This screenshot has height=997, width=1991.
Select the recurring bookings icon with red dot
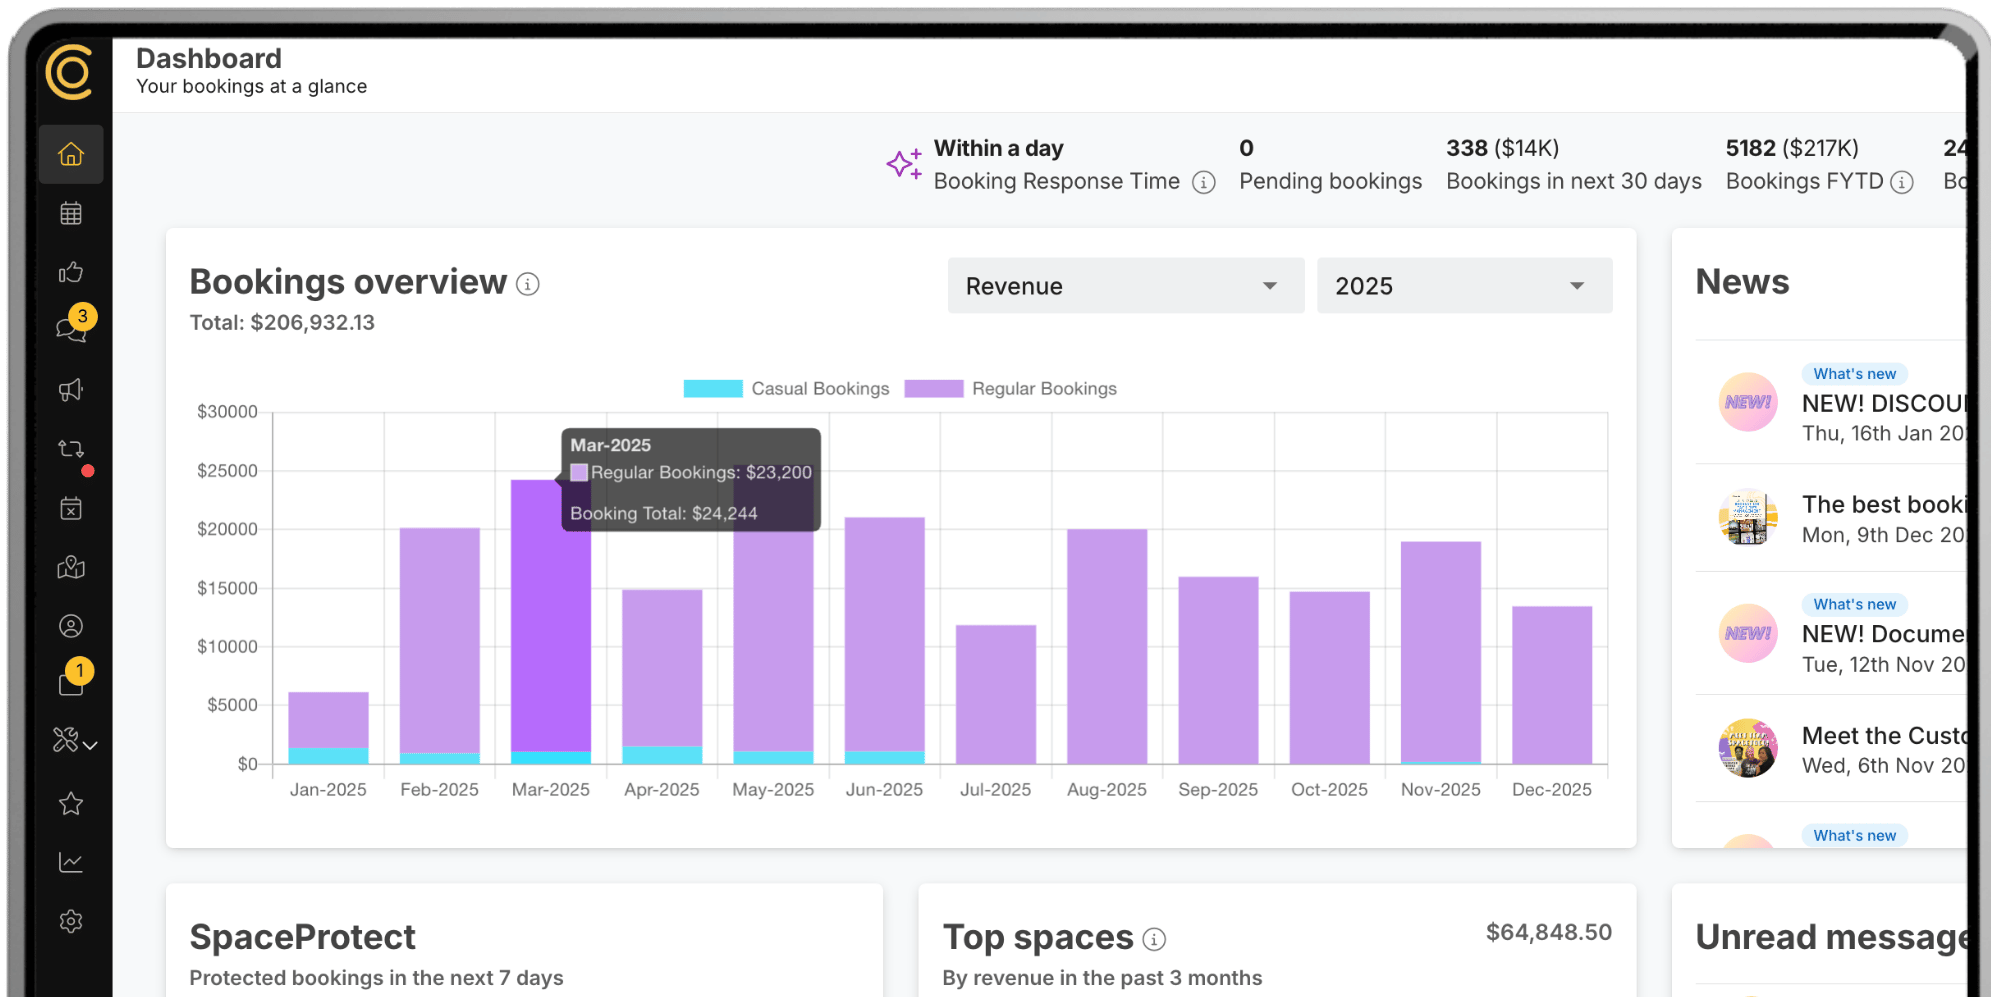click(70, 449)
